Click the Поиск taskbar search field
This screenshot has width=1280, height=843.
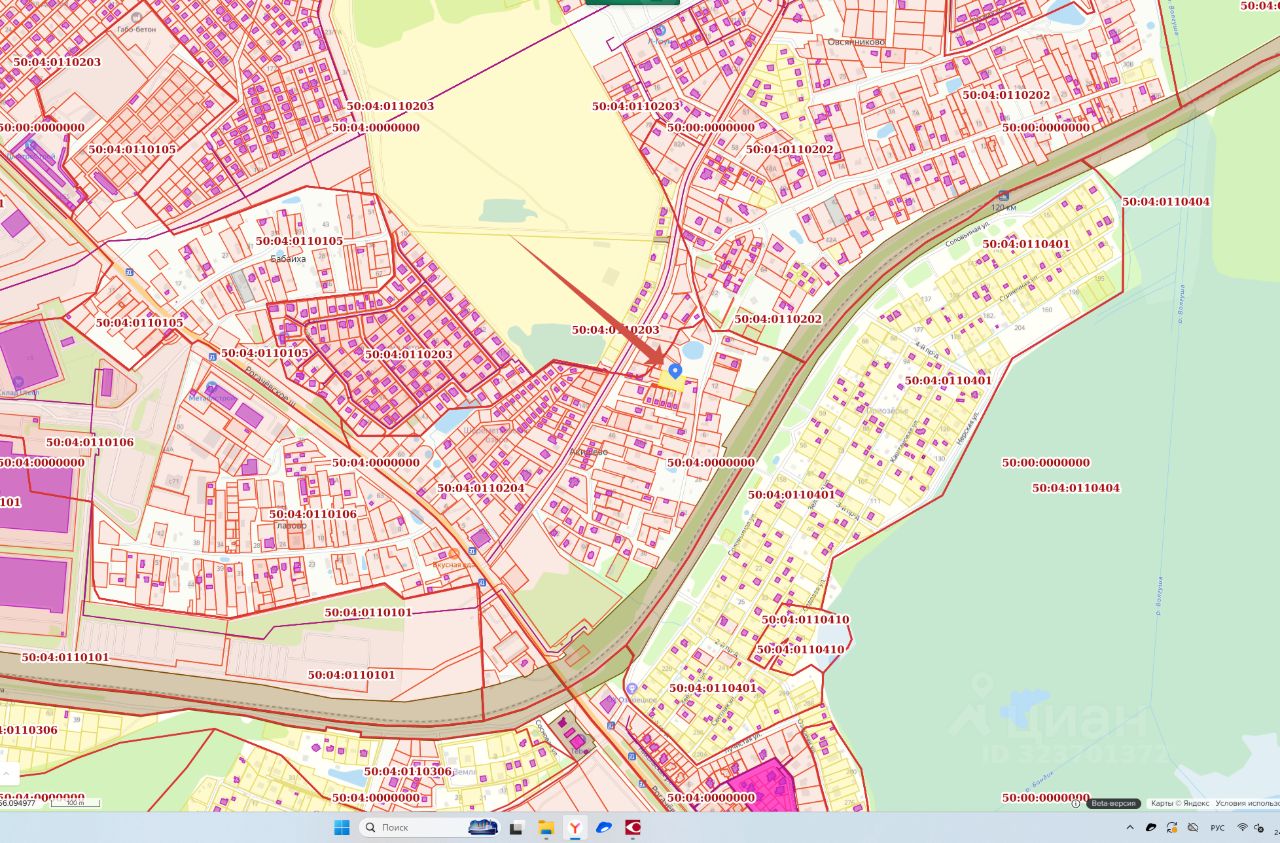(x=428, y=827)
